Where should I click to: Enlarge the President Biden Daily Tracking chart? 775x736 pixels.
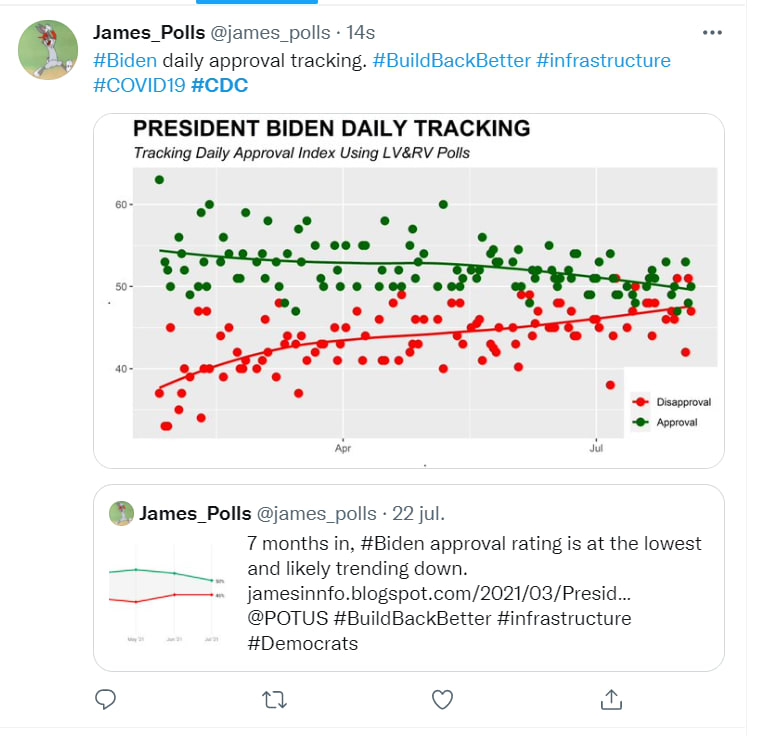point(408,290)
